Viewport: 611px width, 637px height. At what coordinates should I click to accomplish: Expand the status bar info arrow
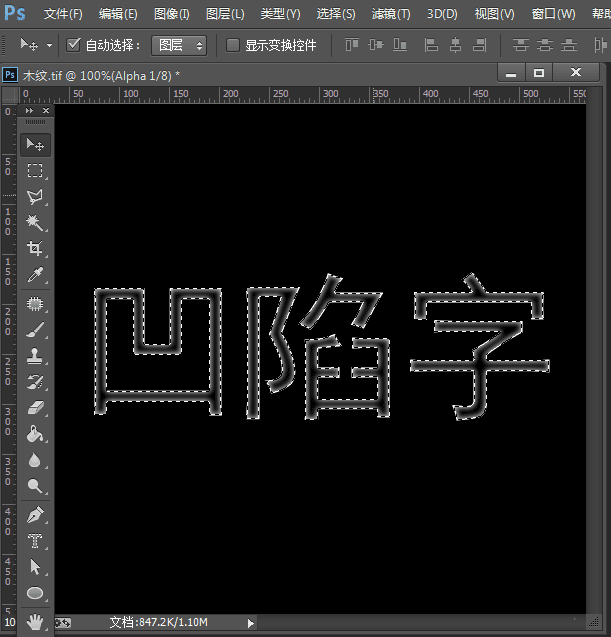pyautogui.click(x=251, y=623)
